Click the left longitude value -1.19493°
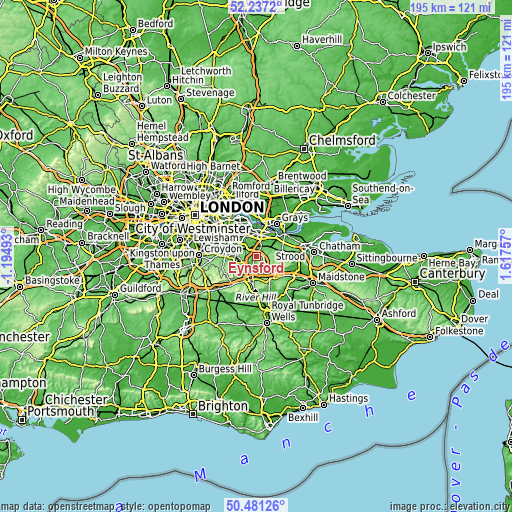 [7, 256]
